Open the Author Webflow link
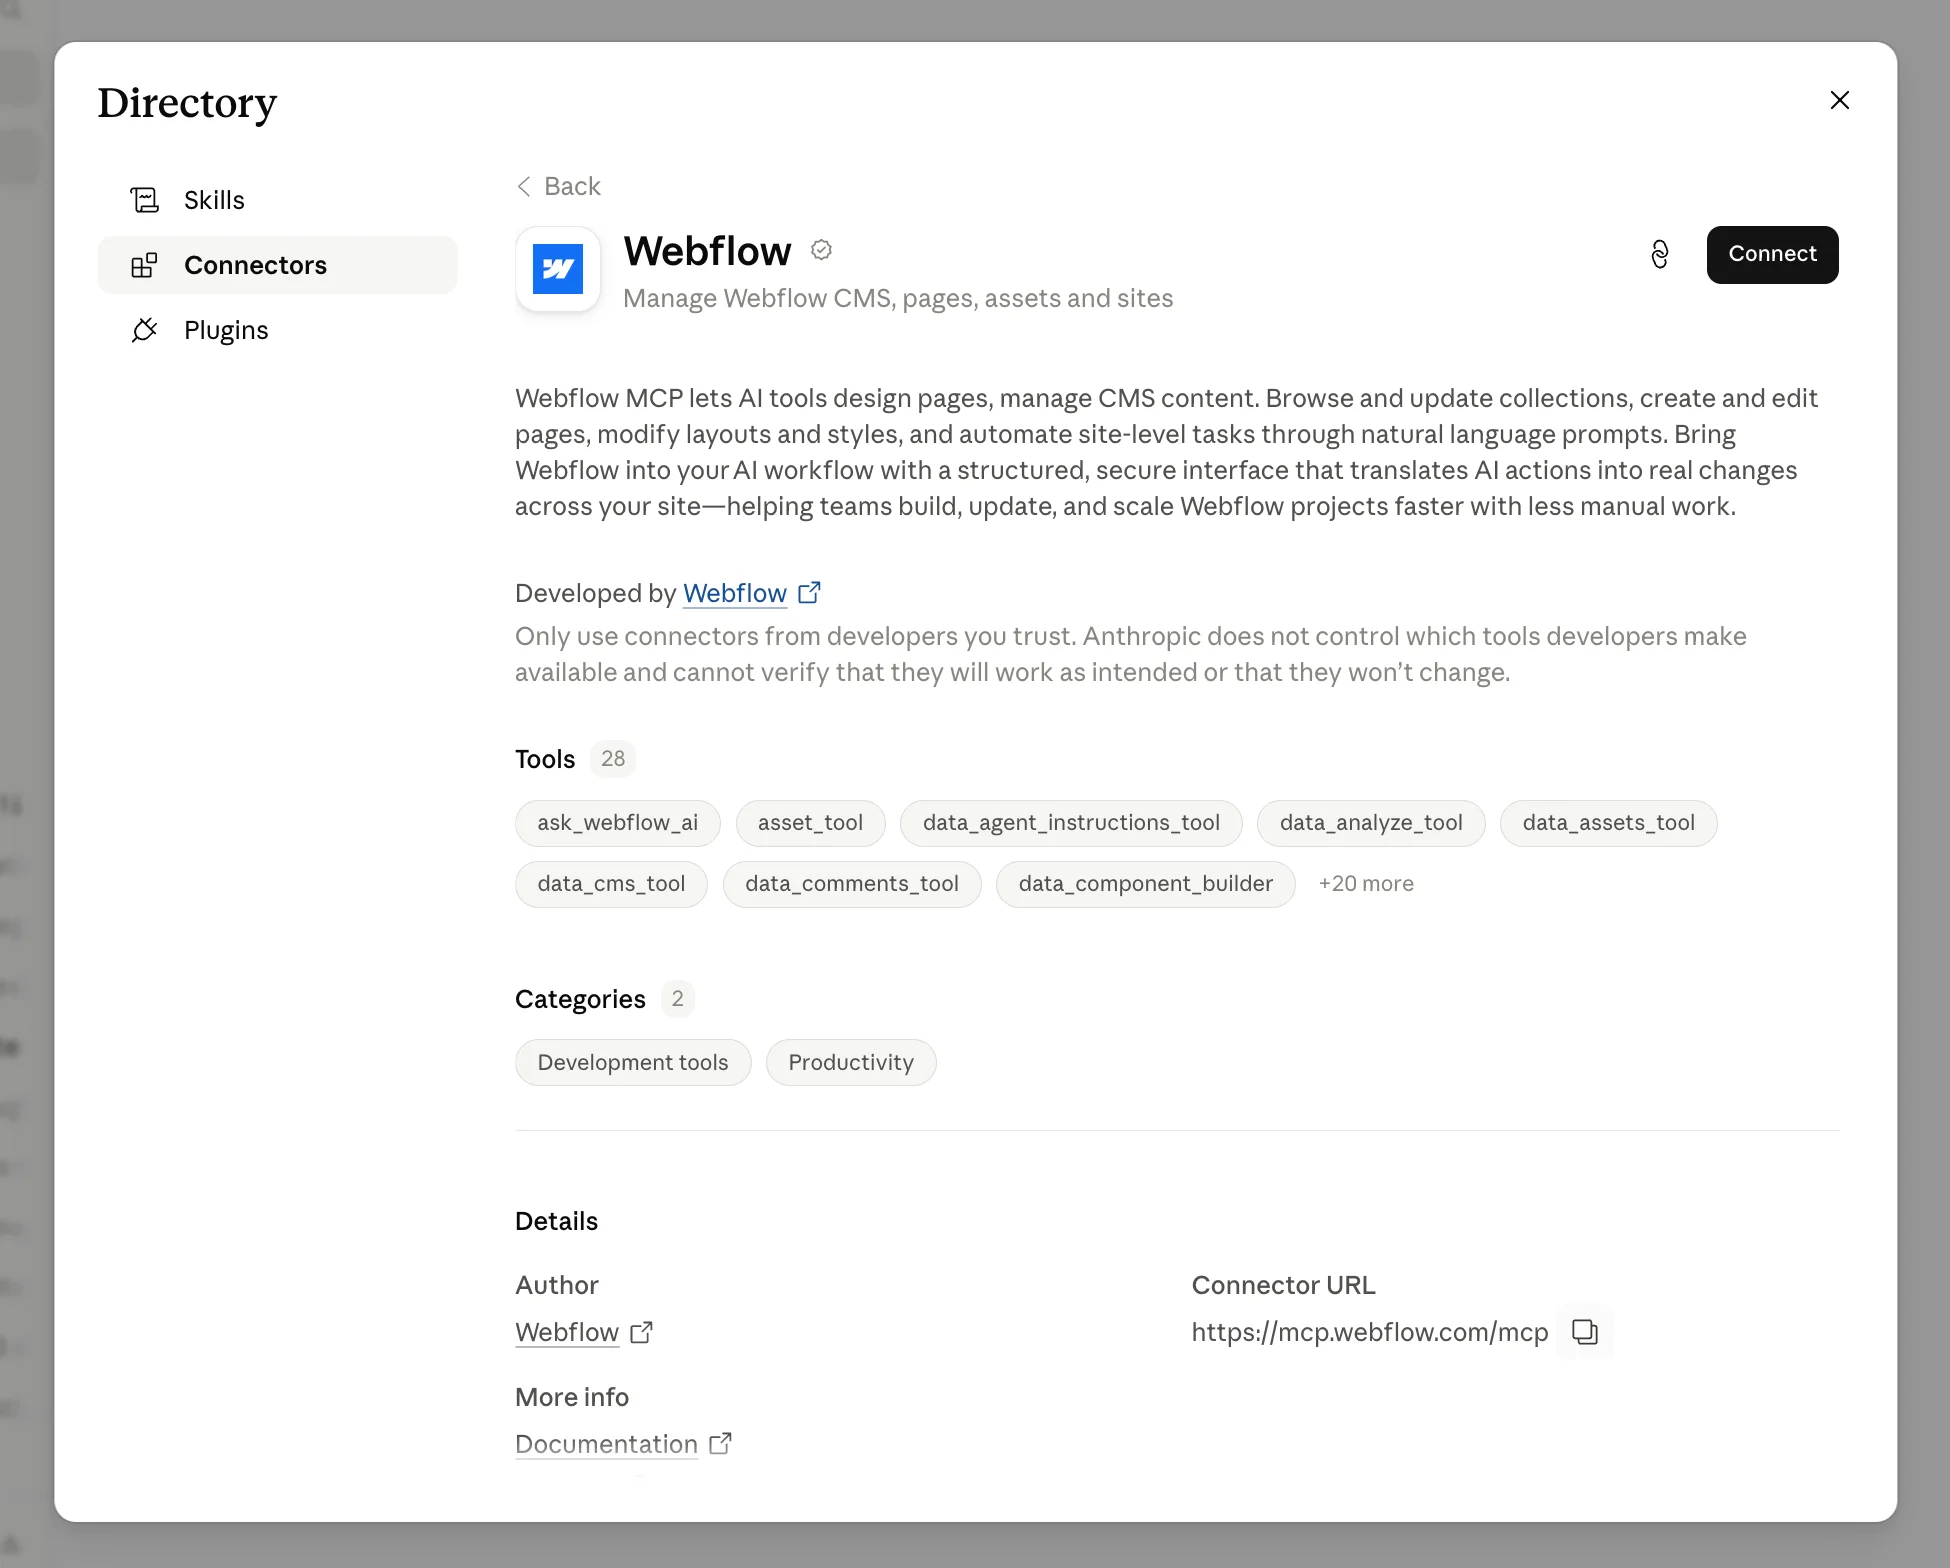 pos(567,1332)
